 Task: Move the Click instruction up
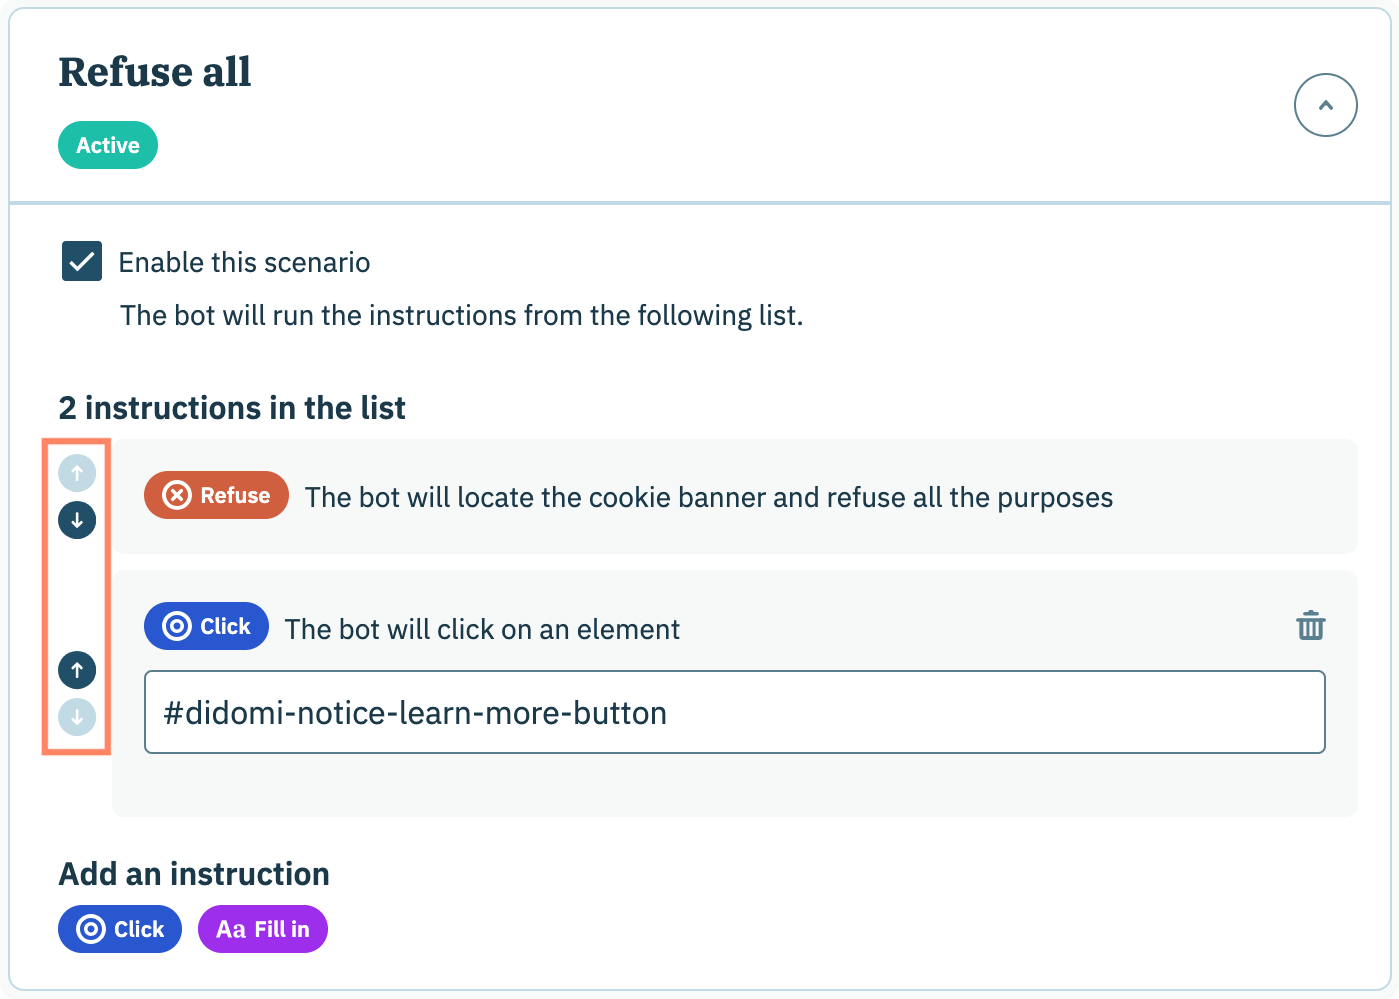point(77,670)
